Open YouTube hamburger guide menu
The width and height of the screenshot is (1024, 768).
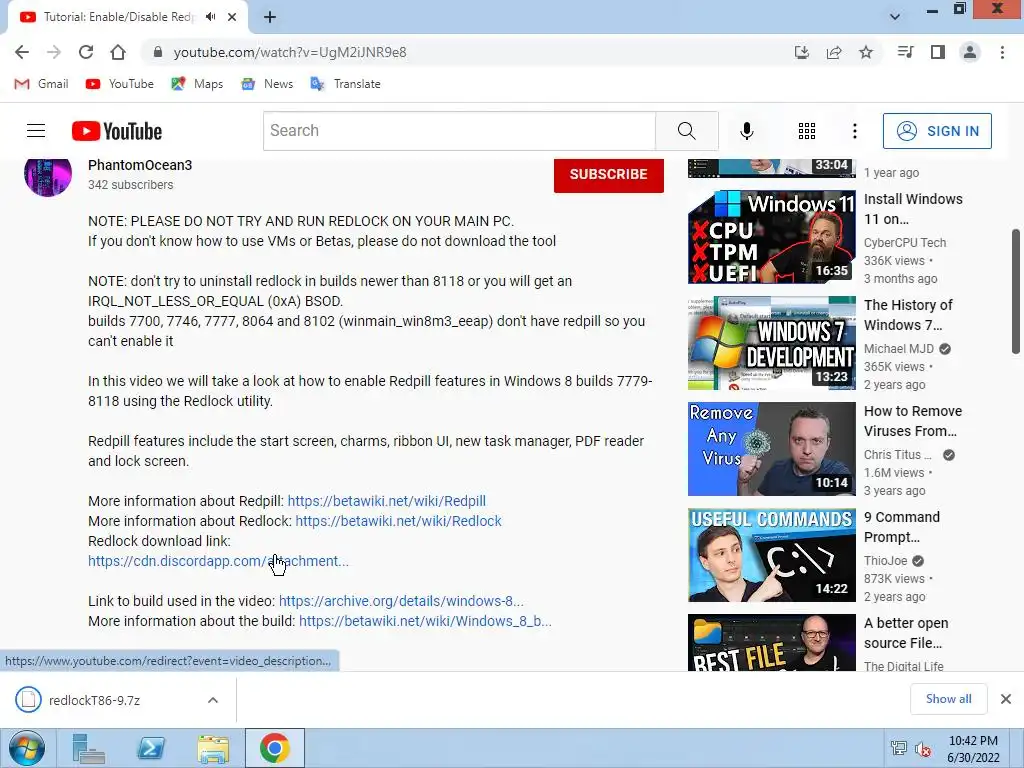(x=36, y=131)
